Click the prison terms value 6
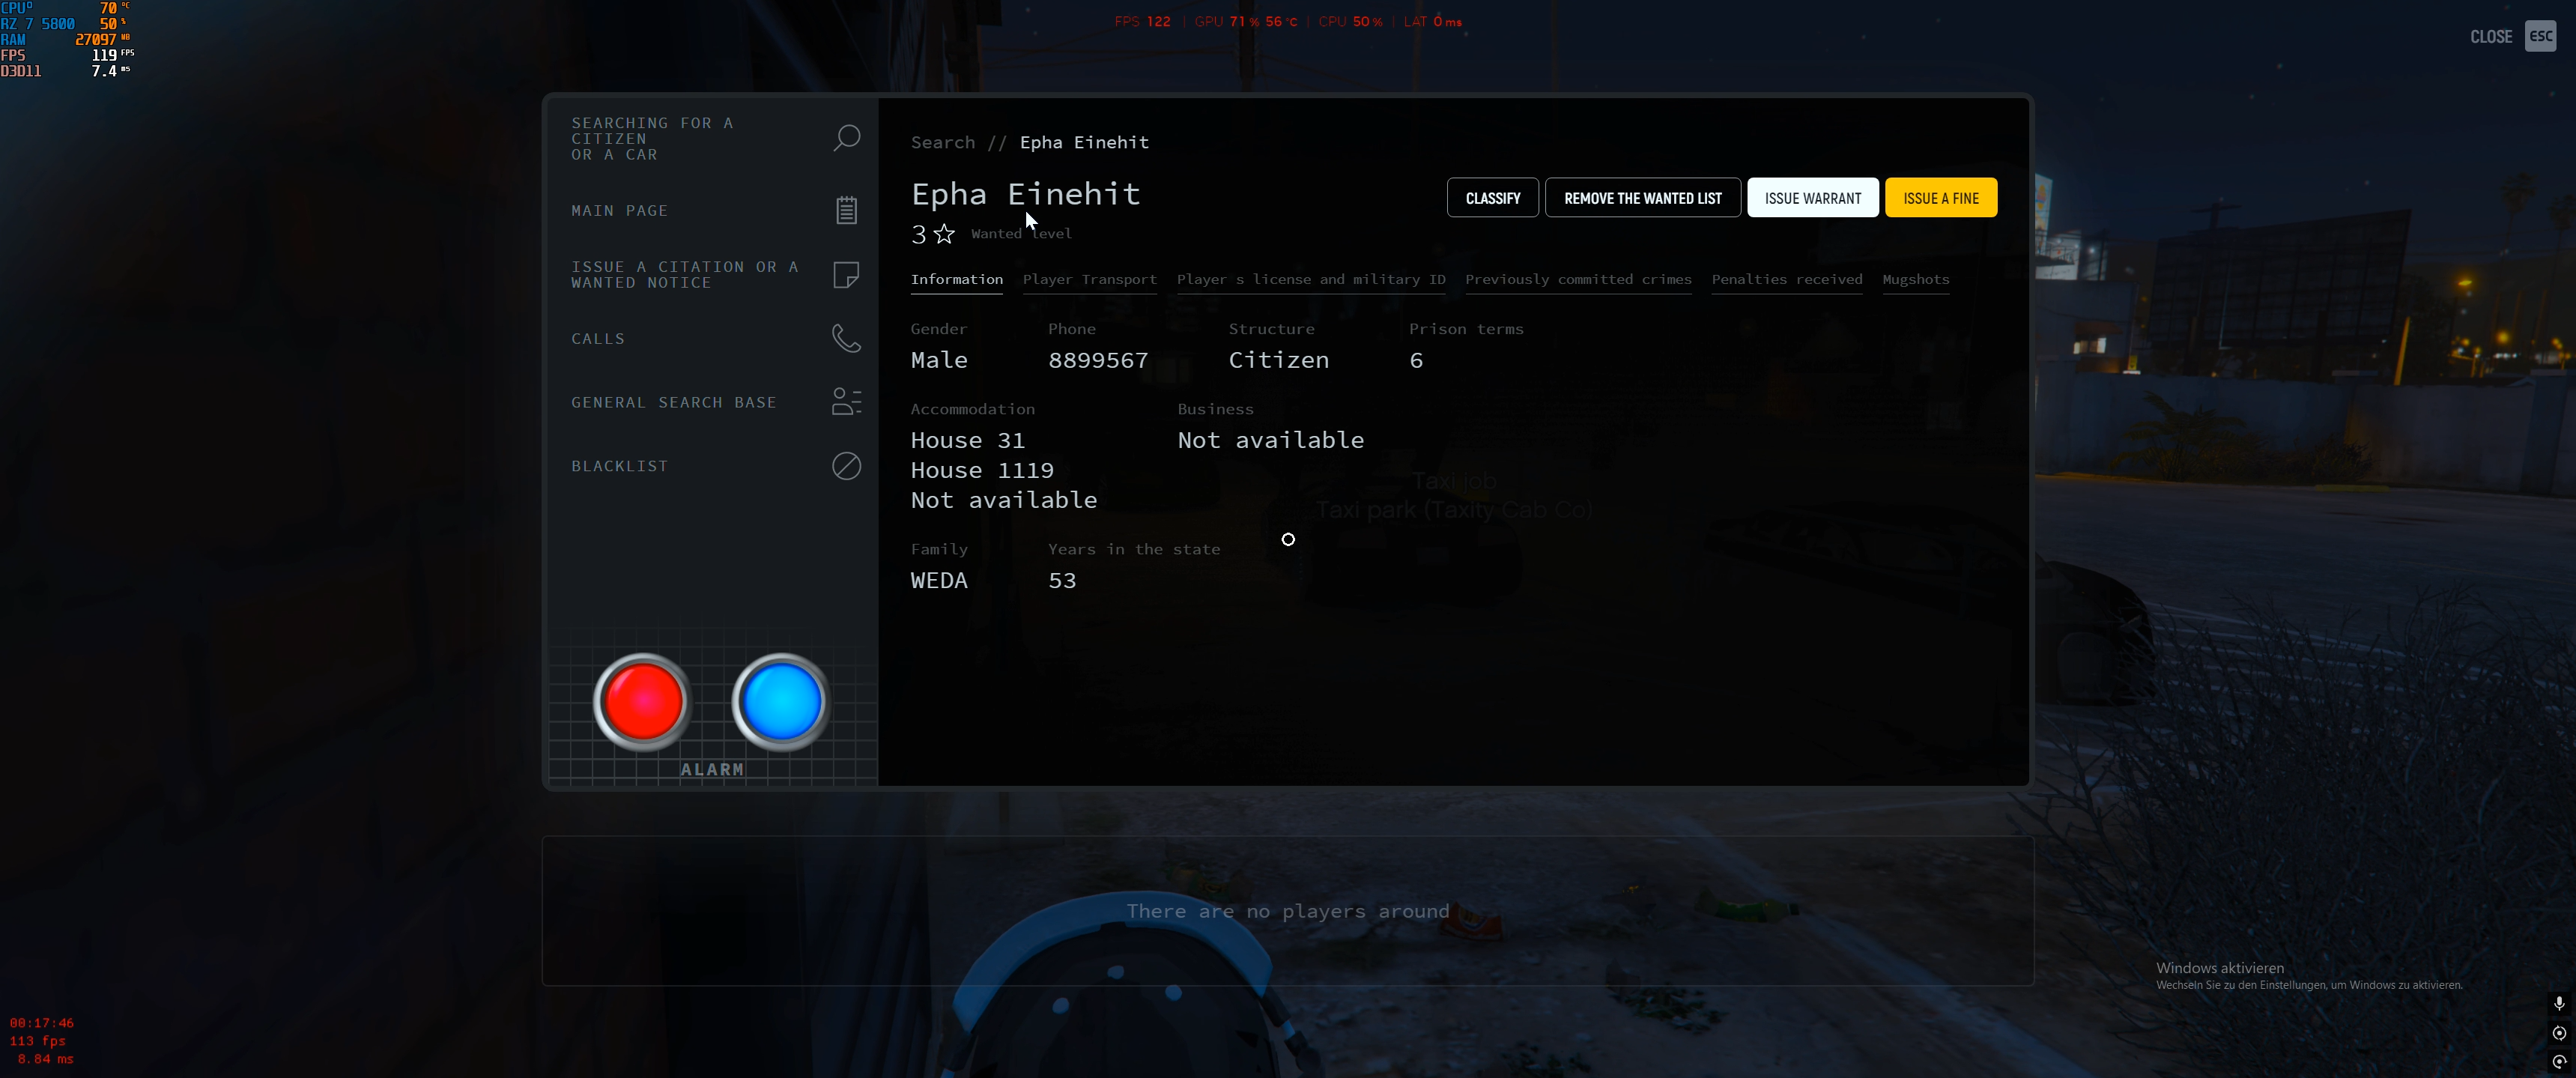2576x1078 pixels. (1415, 361)
